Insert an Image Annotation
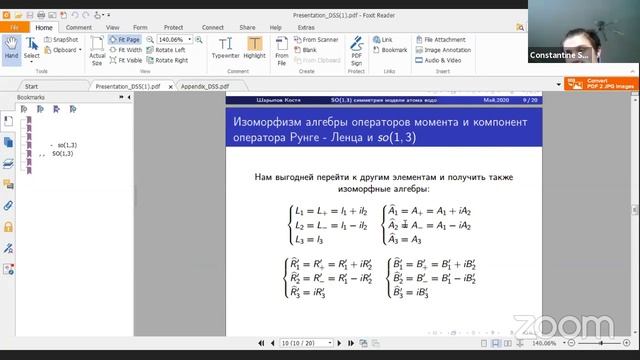 coord(443,50)
